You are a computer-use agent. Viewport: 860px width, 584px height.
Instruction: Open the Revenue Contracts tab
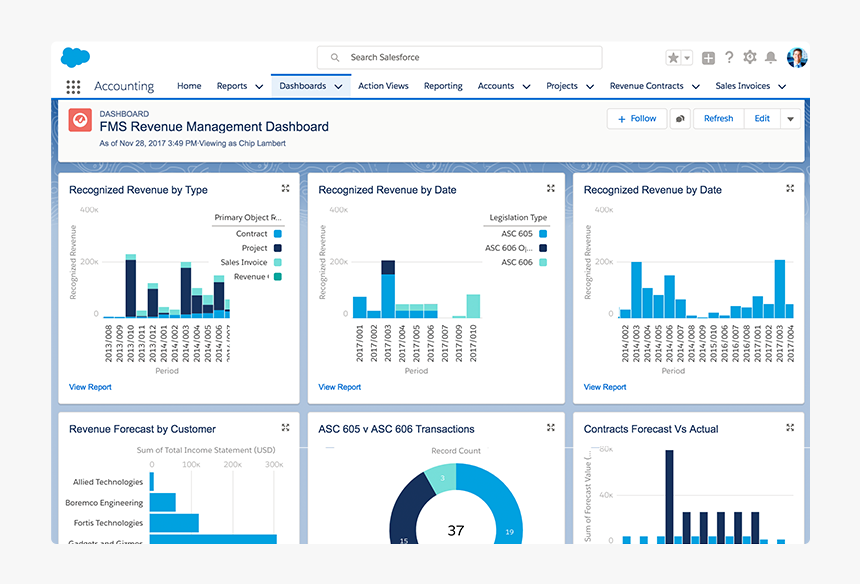pos(647,86)
